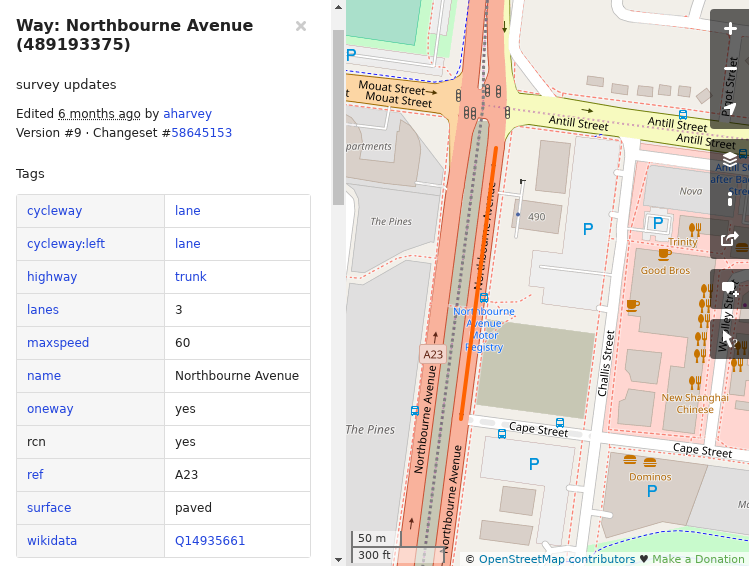Click the 'Good Bros' map label
This screenshot has height=566, width=749.
point(665,271)
